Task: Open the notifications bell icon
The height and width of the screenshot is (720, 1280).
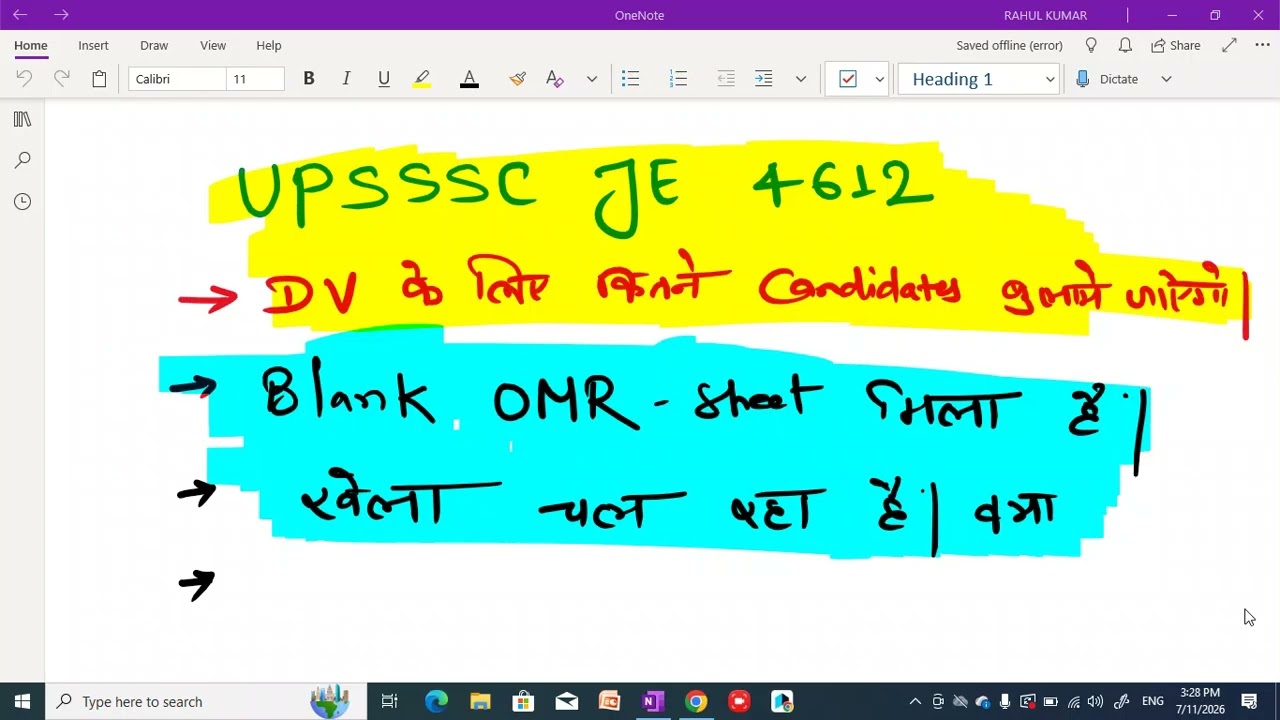Action: pyautogui.click(x=1125, y=45)
